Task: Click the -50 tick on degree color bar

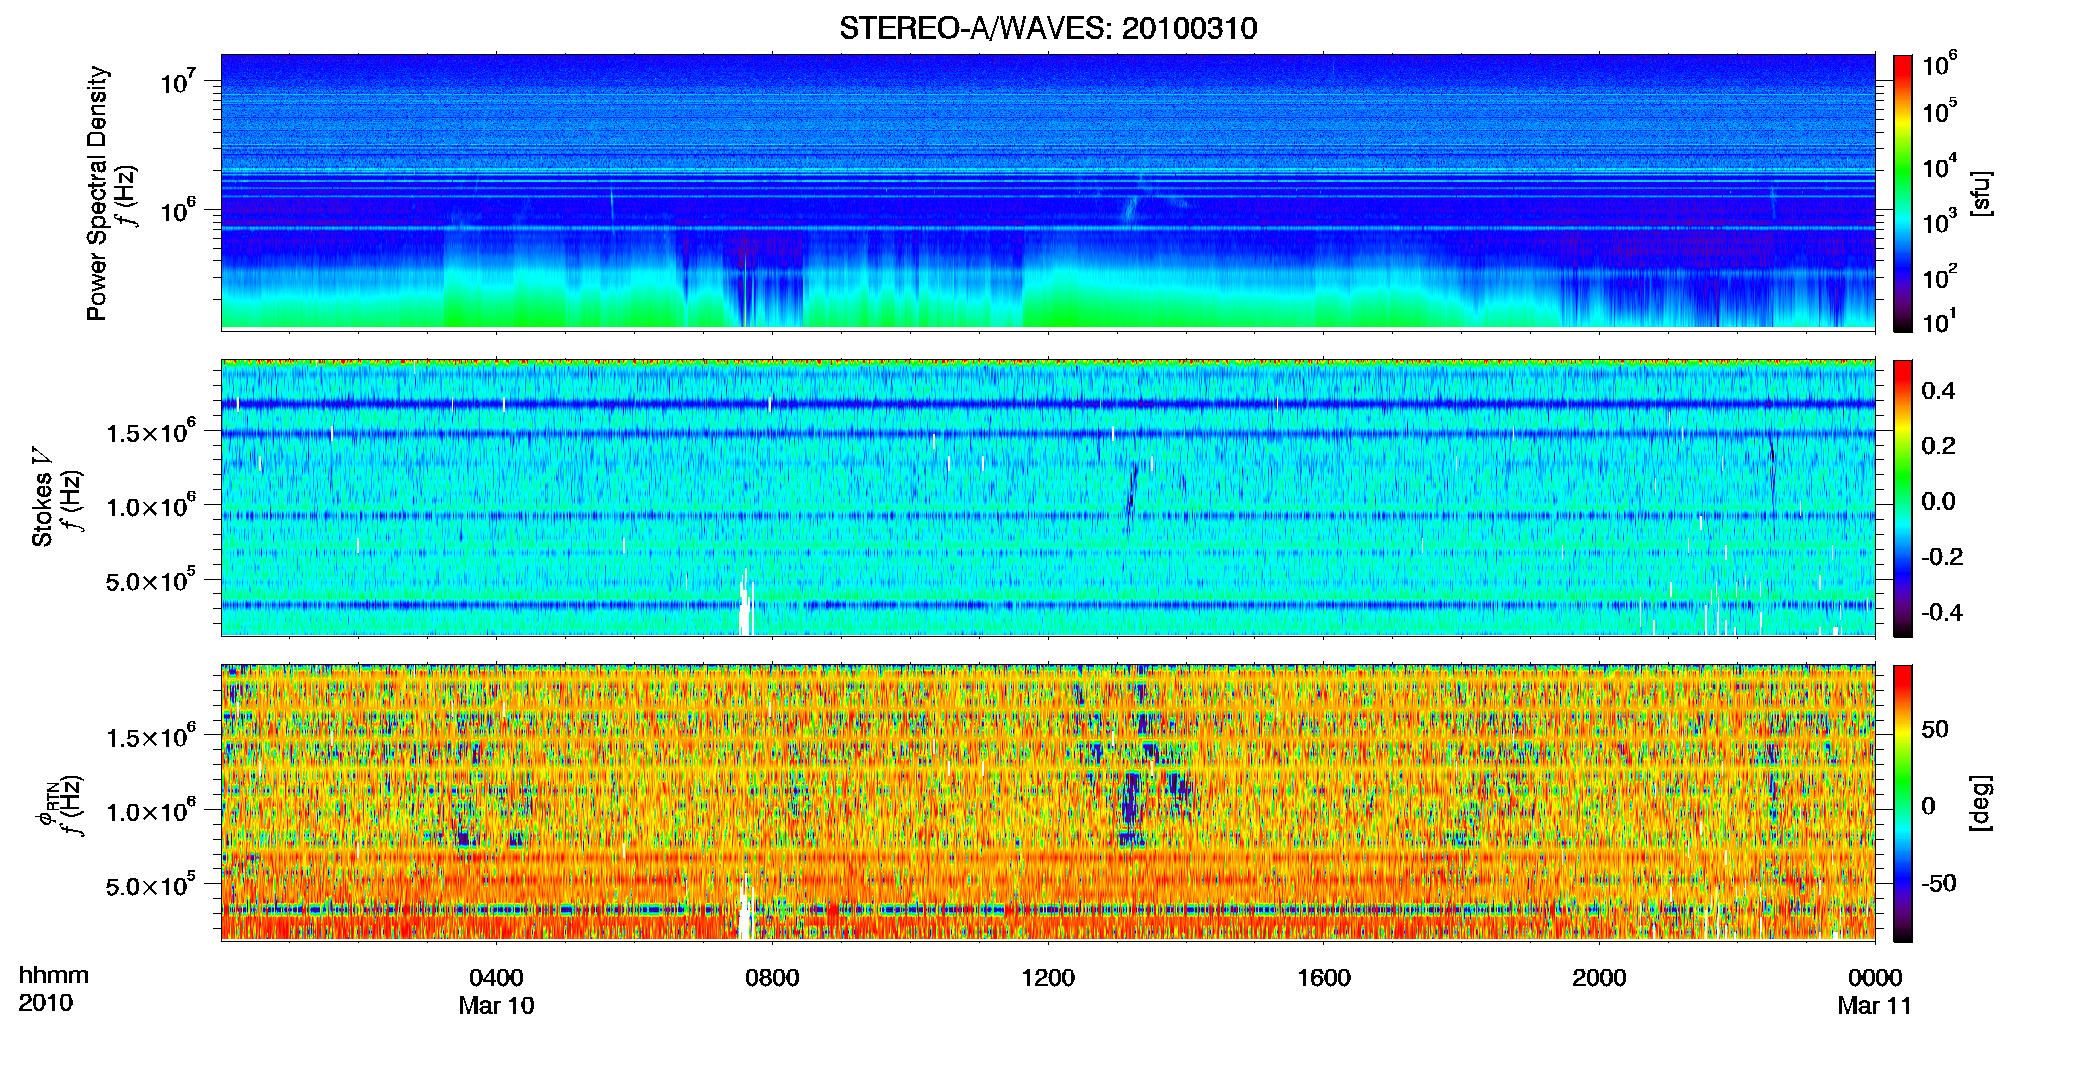Action: pos(1938,884)
